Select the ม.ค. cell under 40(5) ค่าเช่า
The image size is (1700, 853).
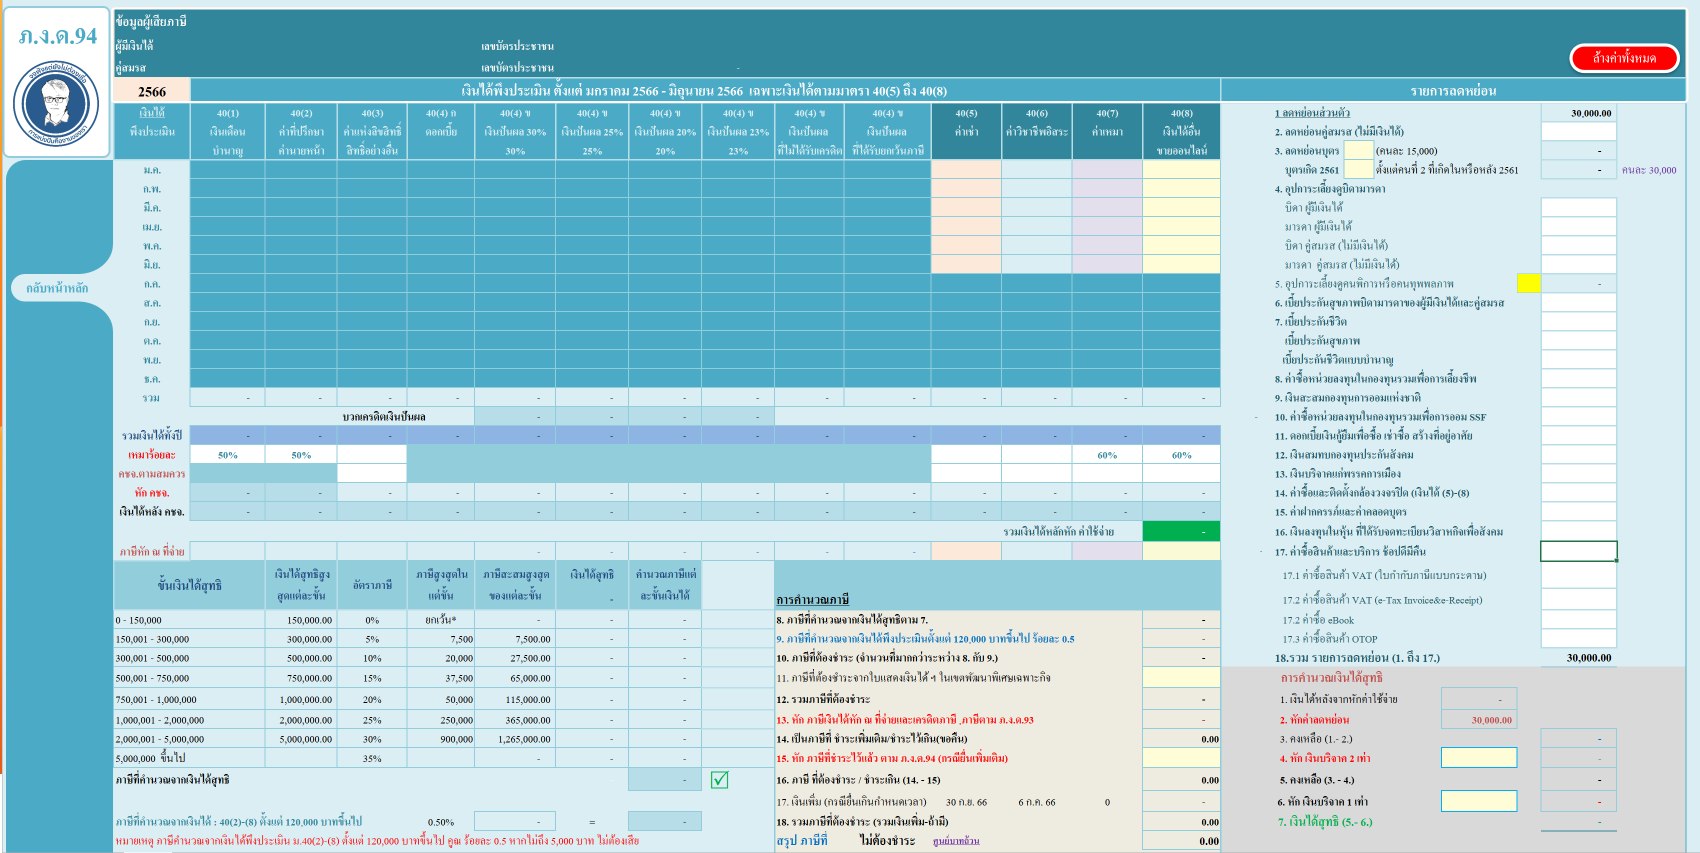[966, 170]
